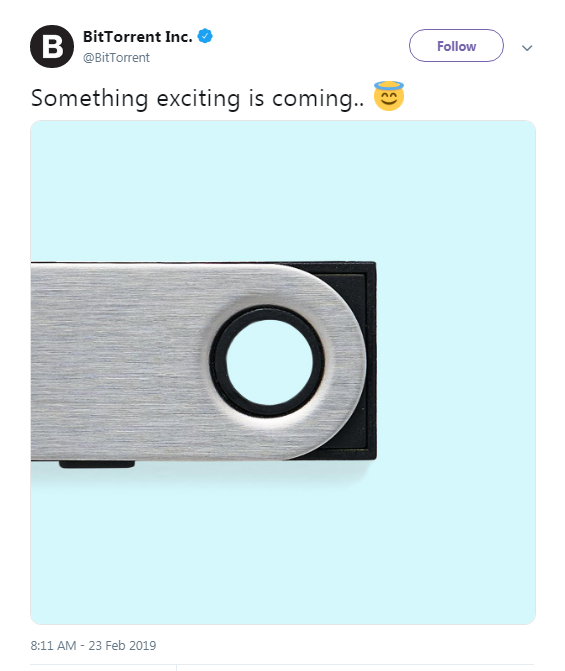Screen dimensions: 565x671
Task: Click the halo smiley emoji
Action: coord(389,96)
